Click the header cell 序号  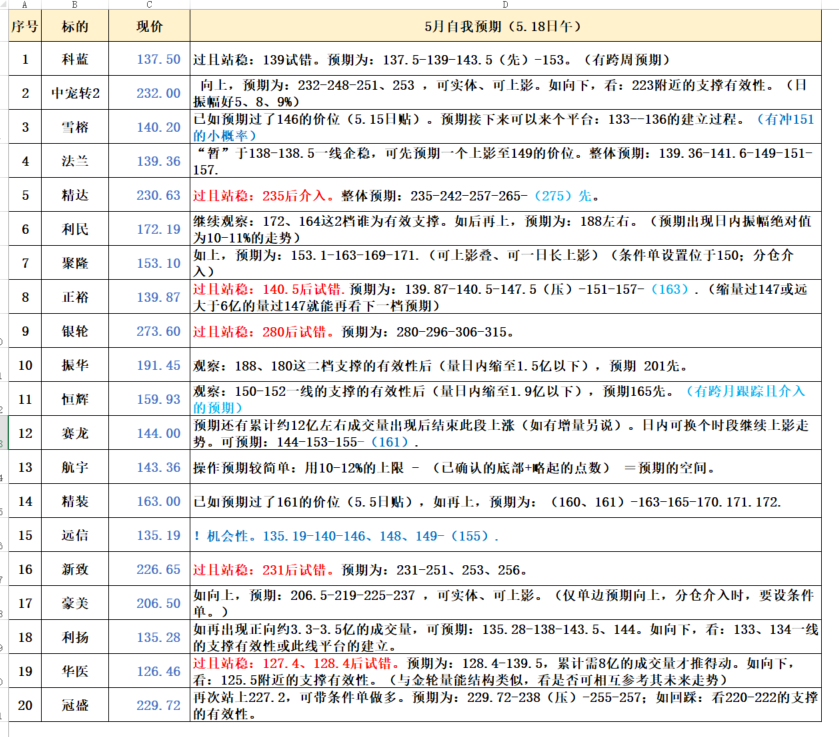point(25,26)
